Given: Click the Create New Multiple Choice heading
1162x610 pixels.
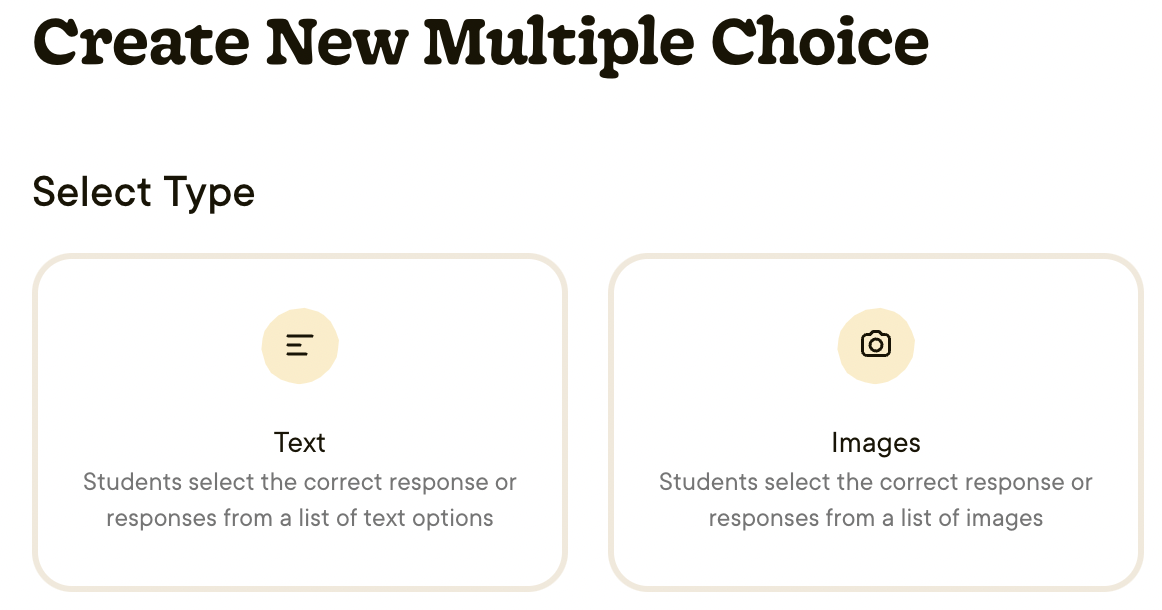Looking at the screenshot, I should click(480, 42).
